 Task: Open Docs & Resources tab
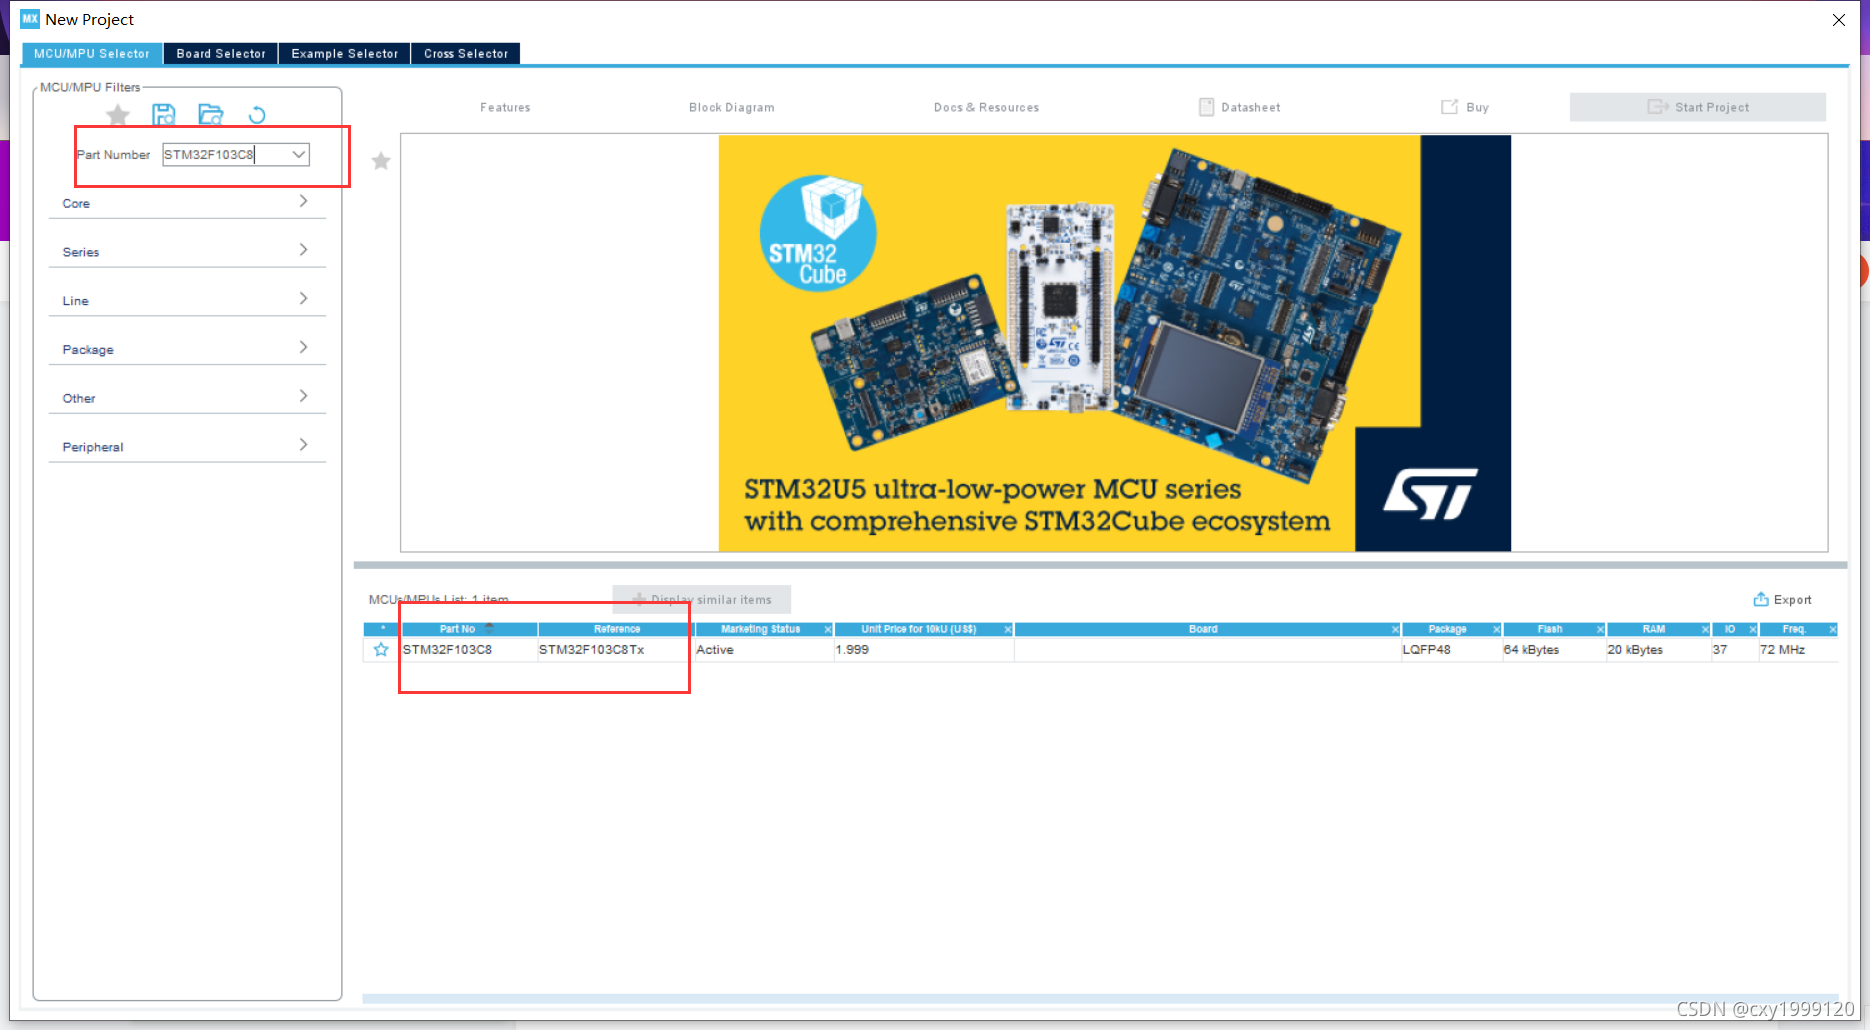(x=987, y=107)
